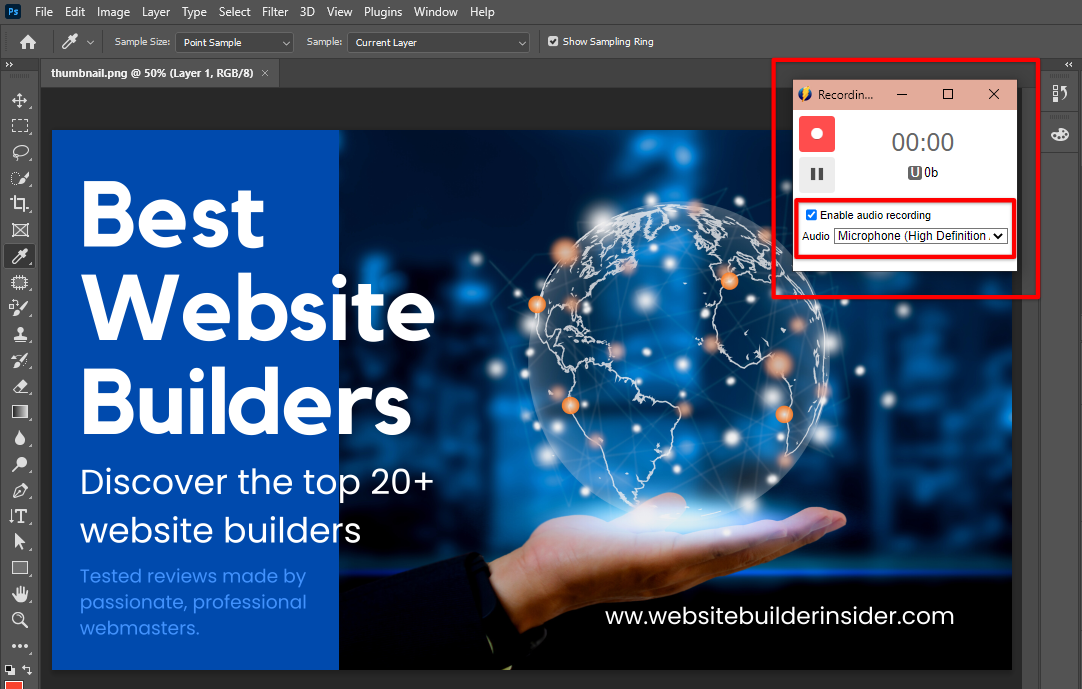Viewport: 1082px width, 689px height.
Task: Select the Path Selection tool
Action: coord(20,542)
